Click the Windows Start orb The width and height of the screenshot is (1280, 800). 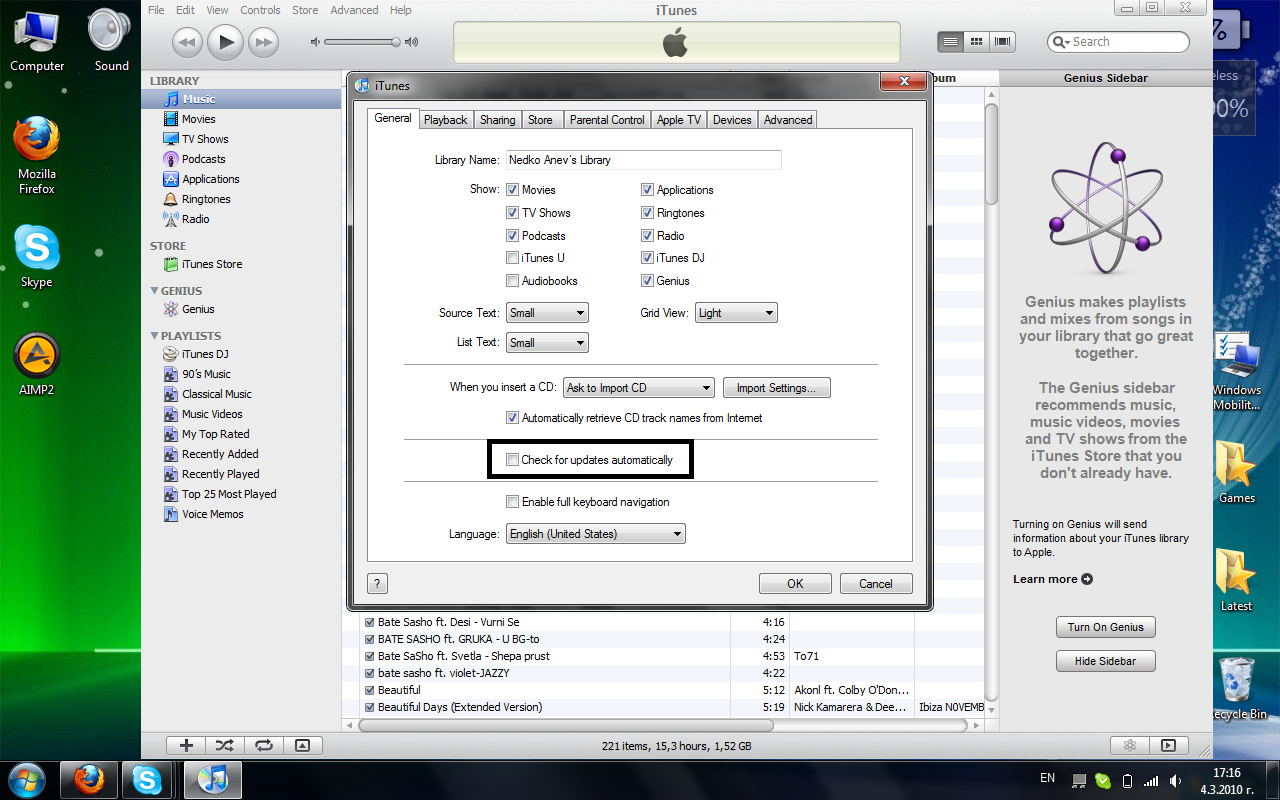coord(26,779)
